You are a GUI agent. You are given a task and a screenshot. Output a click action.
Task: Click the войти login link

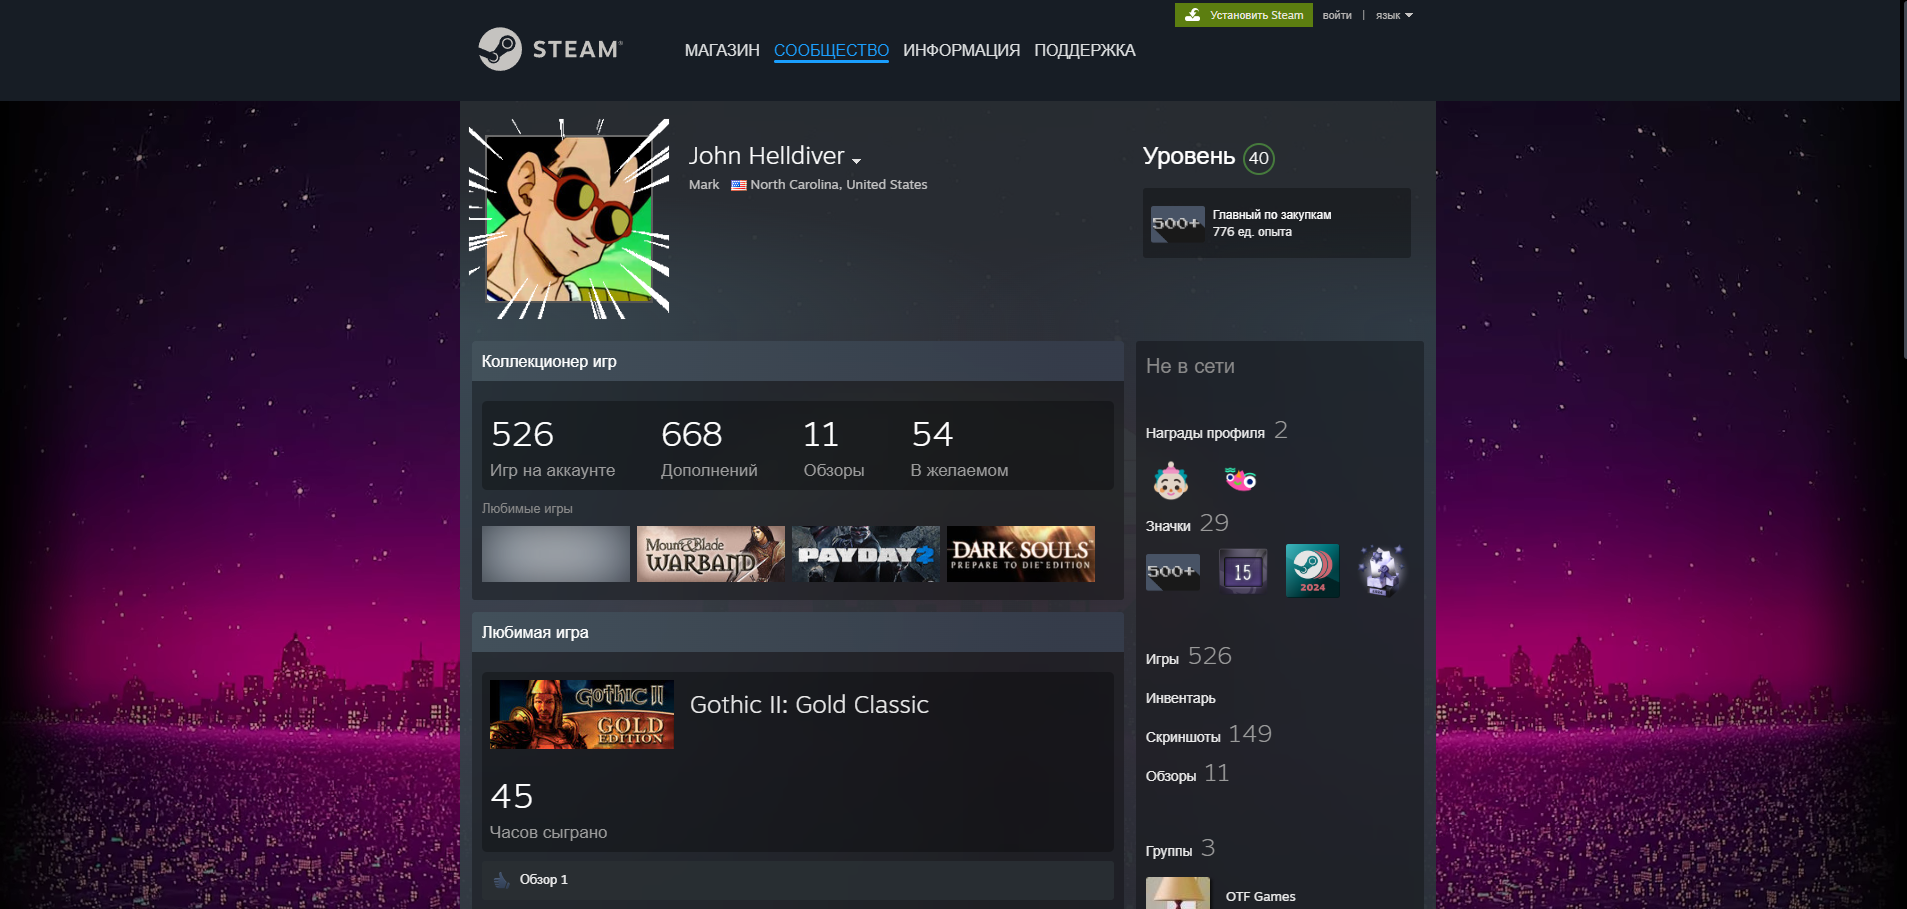tap(1337, 15)
